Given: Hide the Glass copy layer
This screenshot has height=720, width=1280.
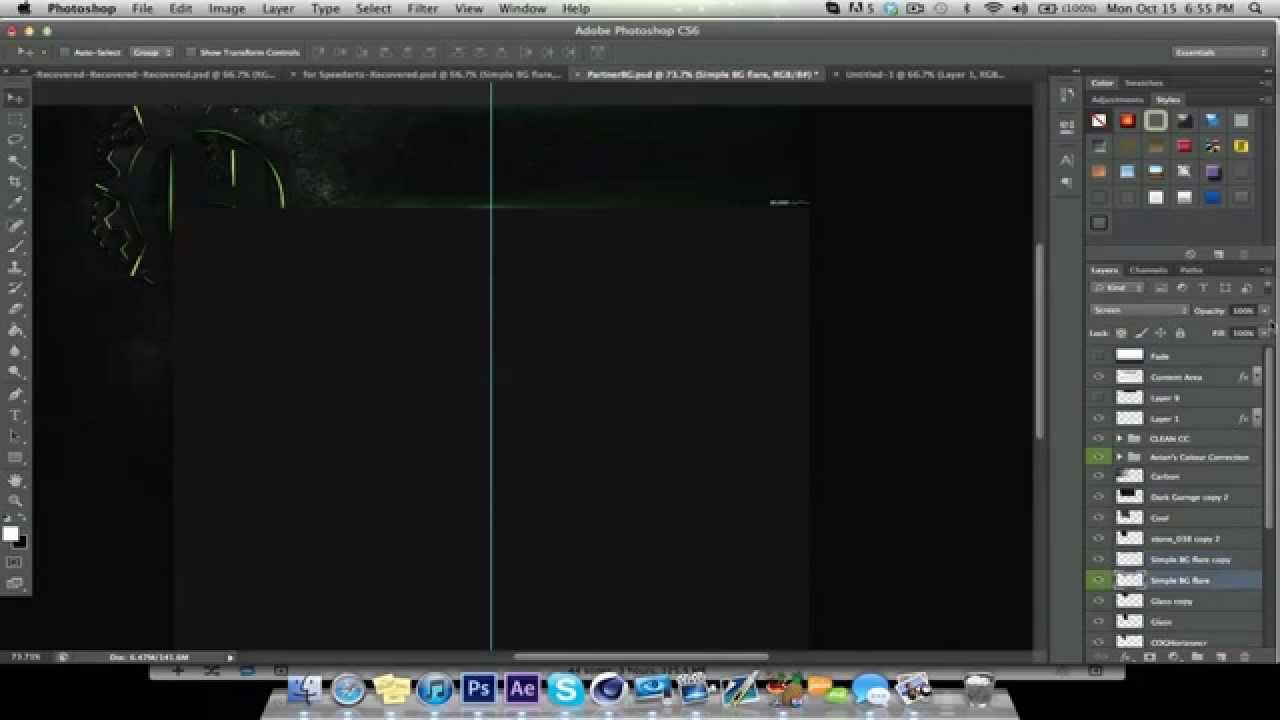Looking at the screenshot, I should click(1099, 601).
